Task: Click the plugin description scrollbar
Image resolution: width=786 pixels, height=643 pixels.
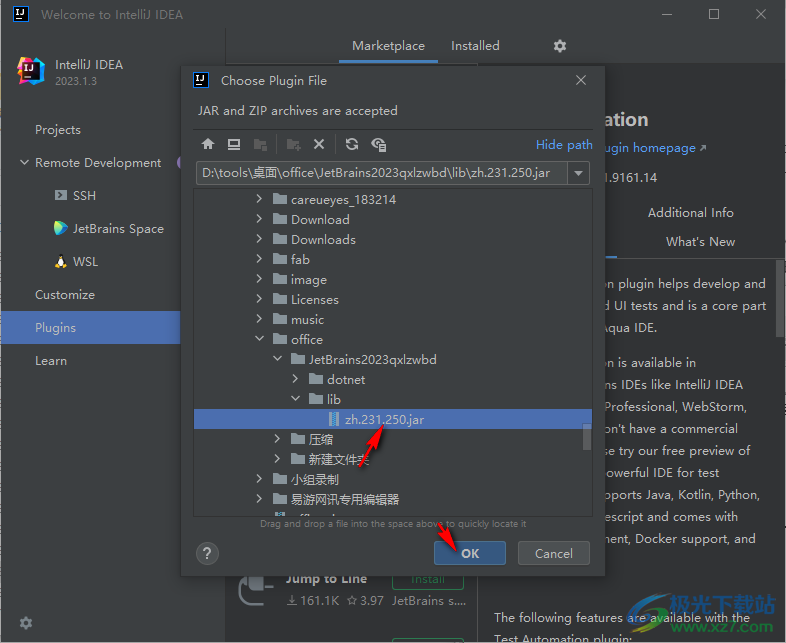Action: coord(780,299)
